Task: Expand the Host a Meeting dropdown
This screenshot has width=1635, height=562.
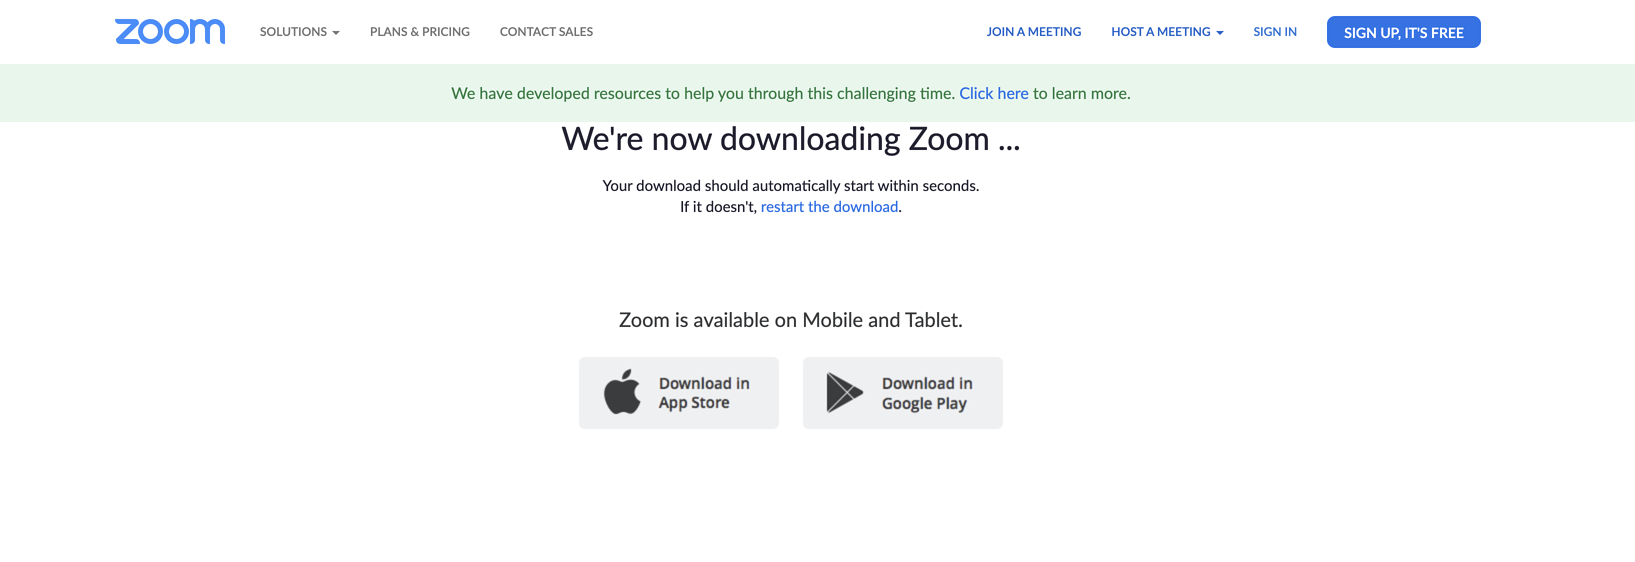Action: pos(1167,32)
